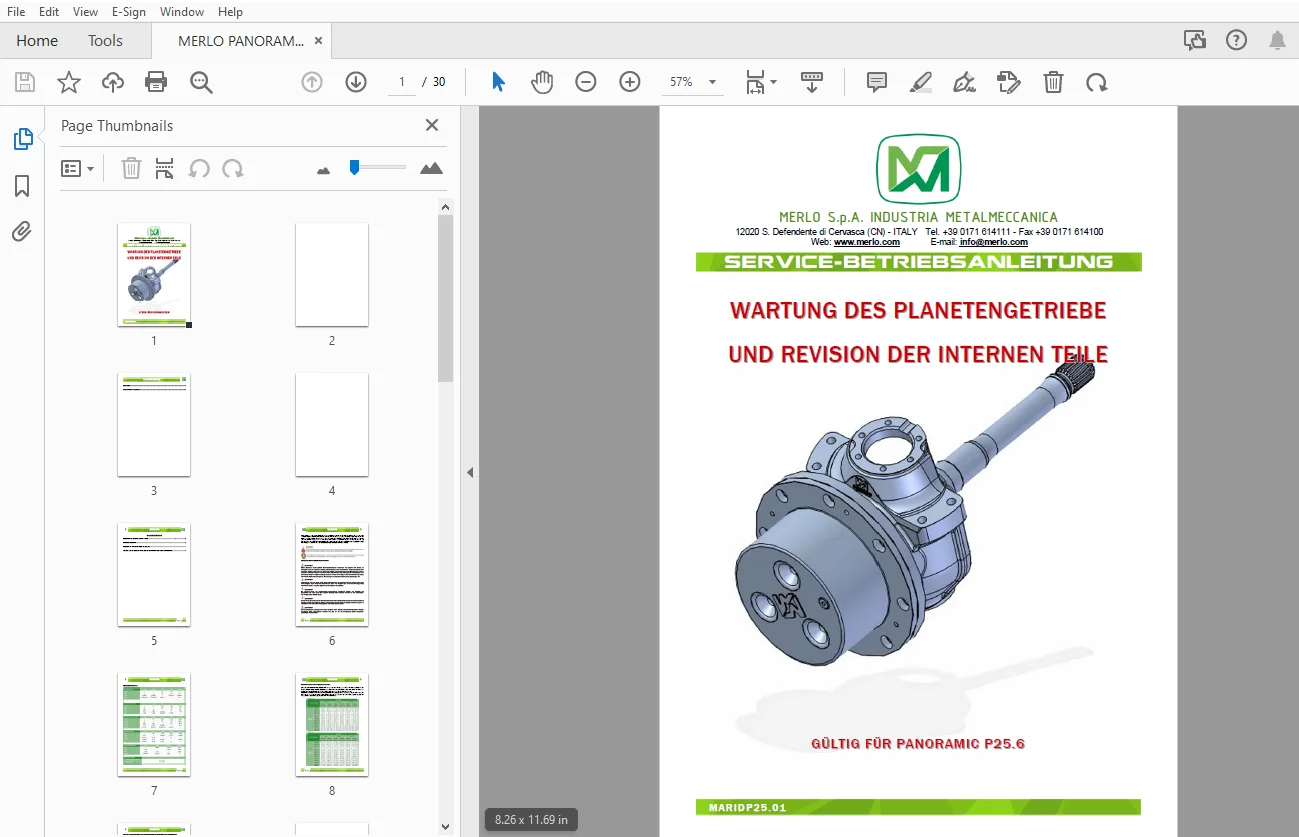
Task: Adjust the thumbnail size slider handle
Action: (354, 167)
